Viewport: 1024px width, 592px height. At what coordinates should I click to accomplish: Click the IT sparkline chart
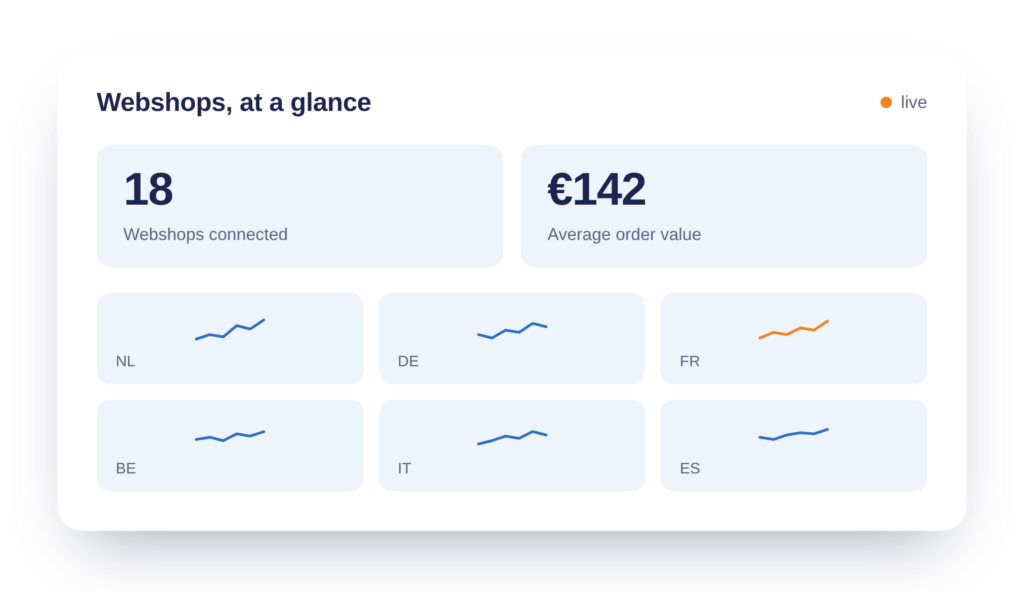(x=512, y=438)
